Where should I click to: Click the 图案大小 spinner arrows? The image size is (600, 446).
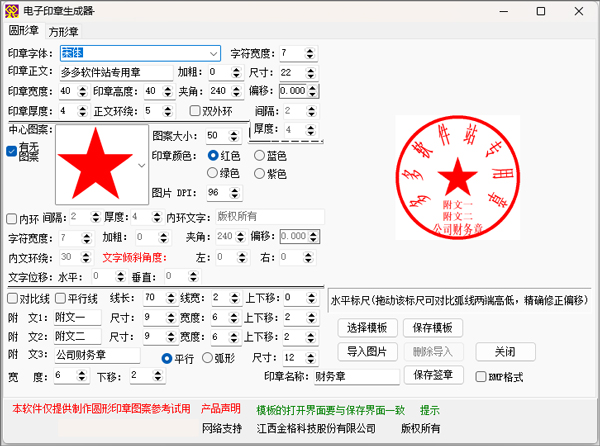click(x=233, y=136)
